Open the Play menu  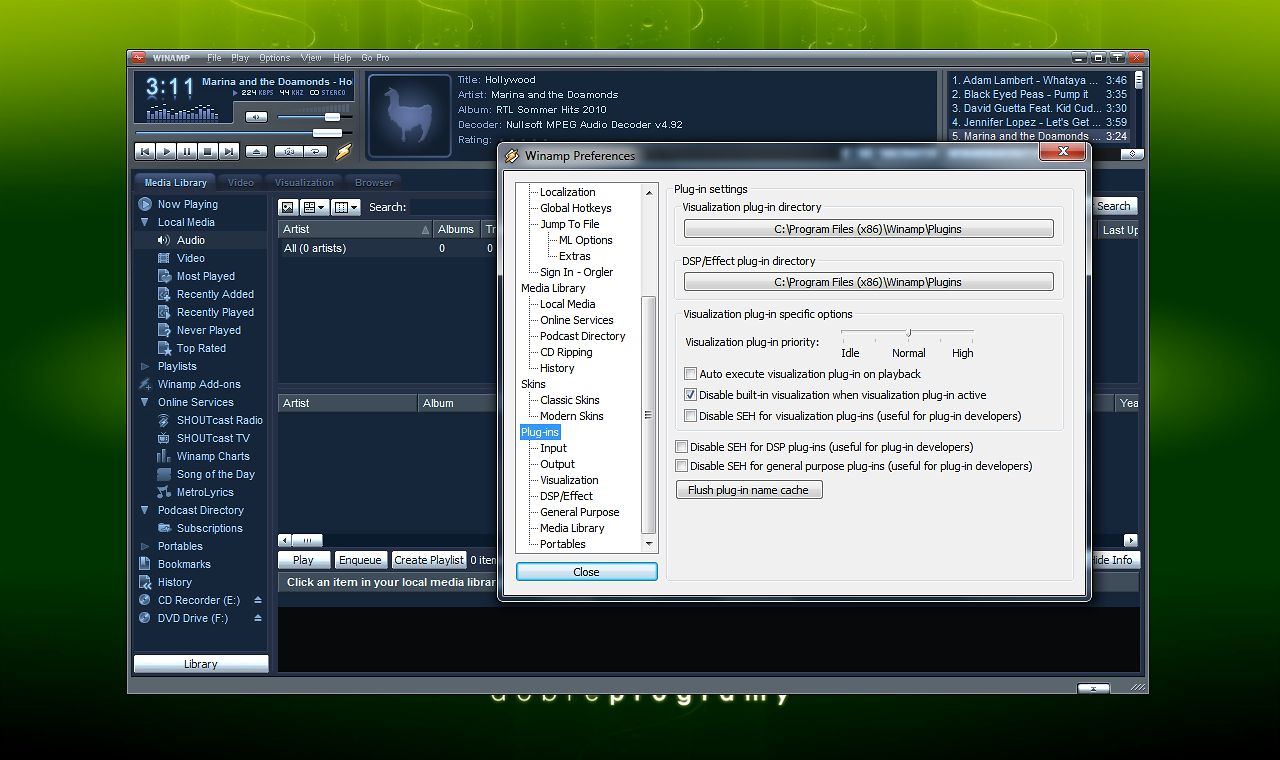coord(240,58)
